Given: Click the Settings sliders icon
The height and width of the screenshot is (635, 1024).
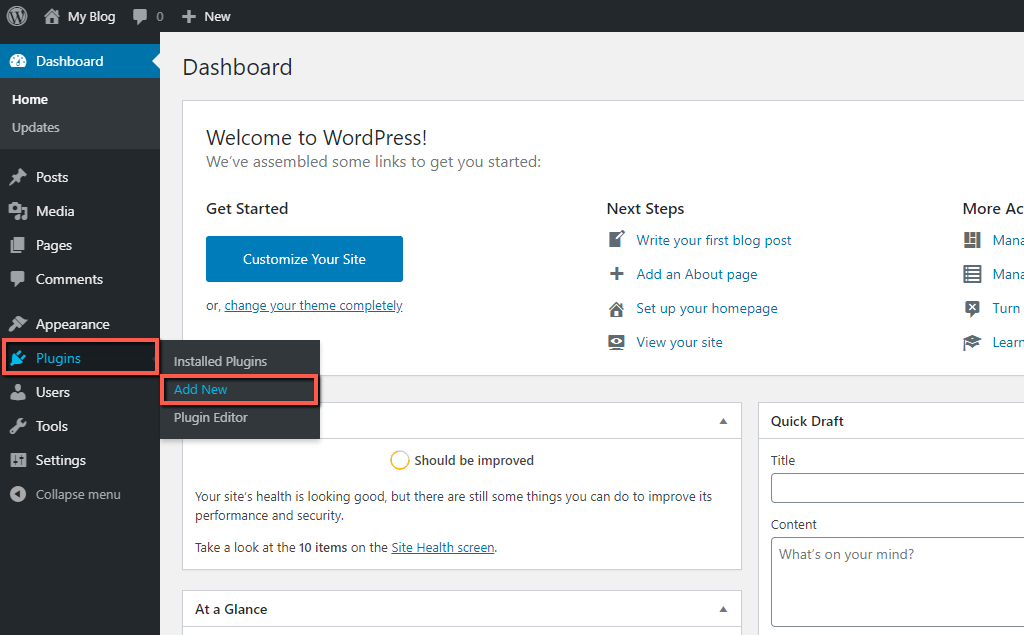Looking at the screenshot, I should [18, 460].
